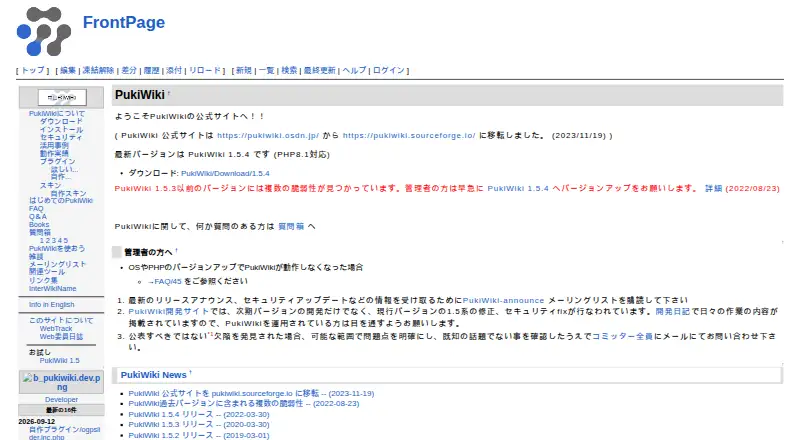This screenshot has height=440, width=800.
Task: Open Books in sidebar
Action: click(x=39, y=225)
